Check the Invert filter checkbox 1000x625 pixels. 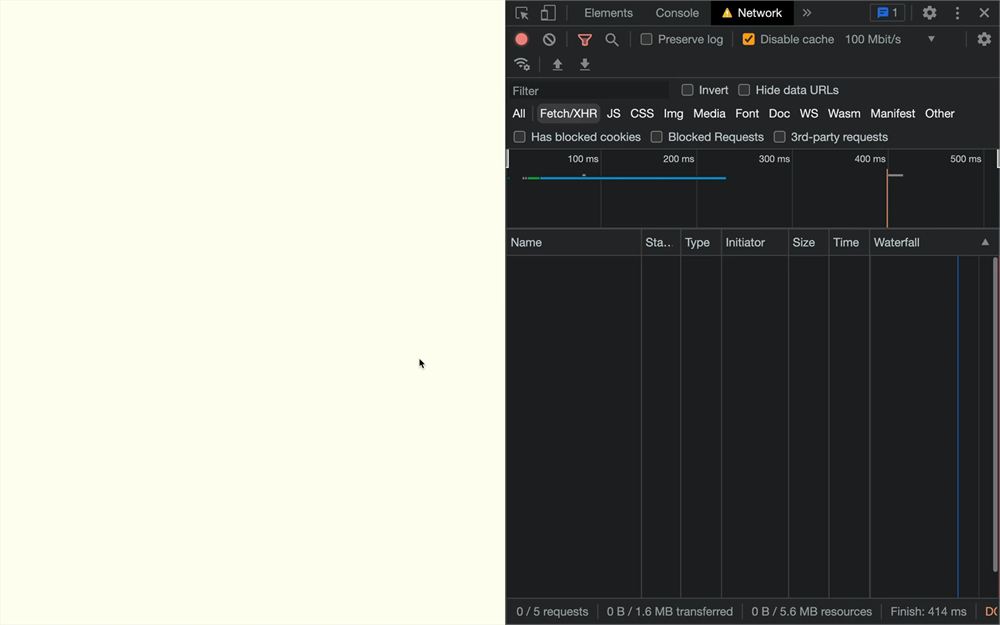point(688,90)
